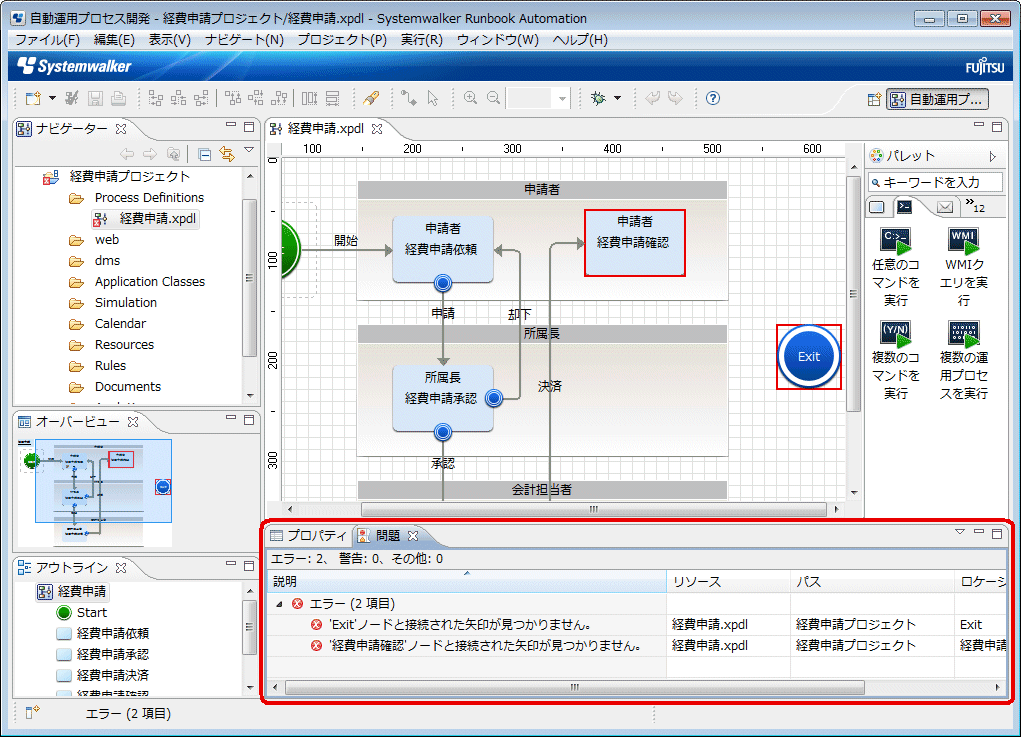This screenshot has width=1021, height=737.
Task: Select the Rules folder
Action: (110, 366)
